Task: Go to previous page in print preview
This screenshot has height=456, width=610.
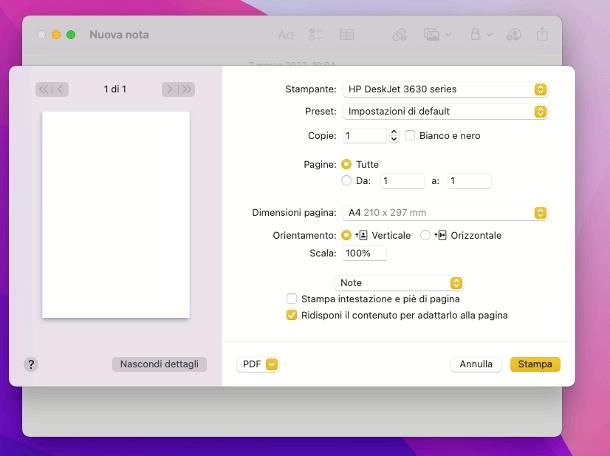Action: click(x=61, y=89)
